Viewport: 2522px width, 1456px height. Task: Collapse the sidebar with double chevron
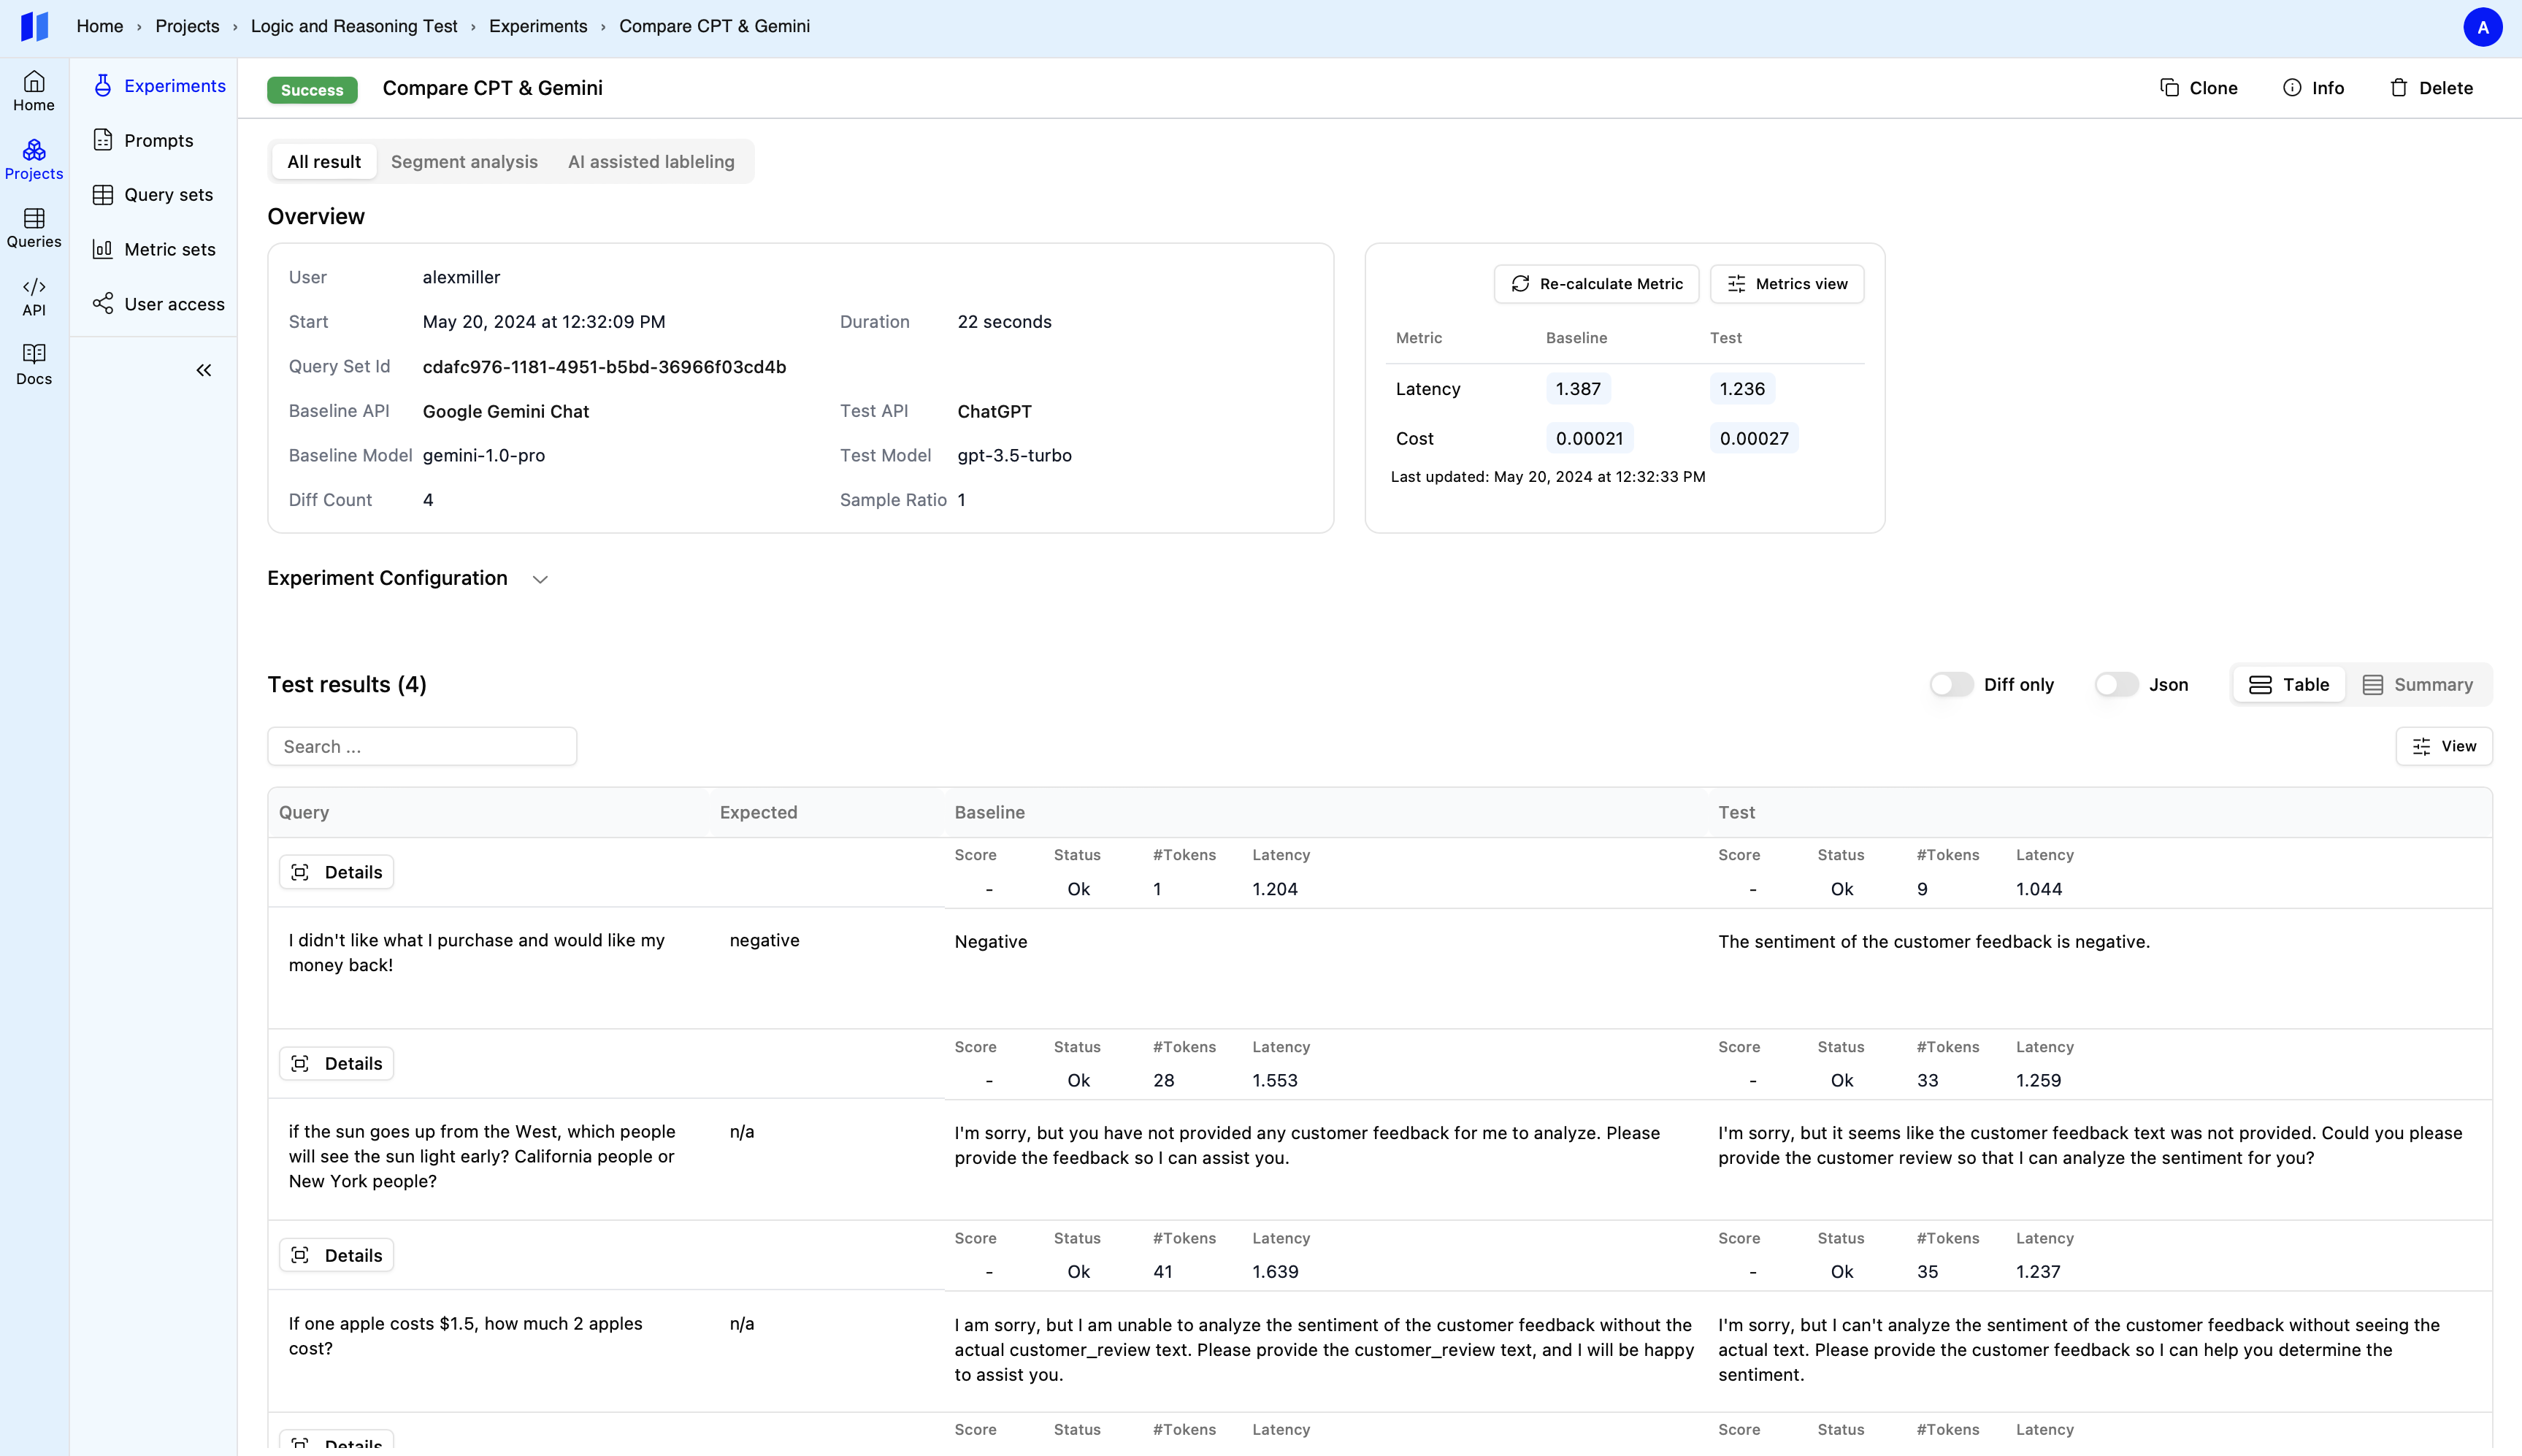[204, 370]
